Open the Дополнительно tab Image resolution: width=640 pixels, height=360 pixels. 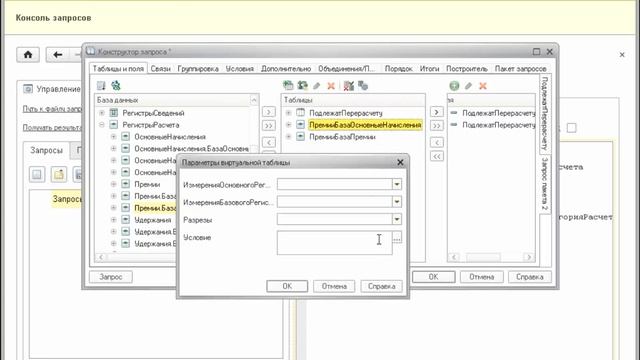[x=286, y=69]
